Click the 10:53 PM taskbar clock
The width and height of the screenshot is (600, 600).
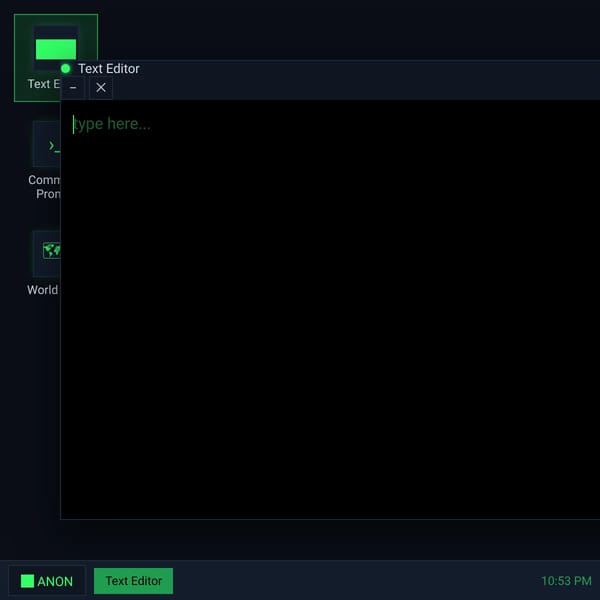(x=566, y=581)
